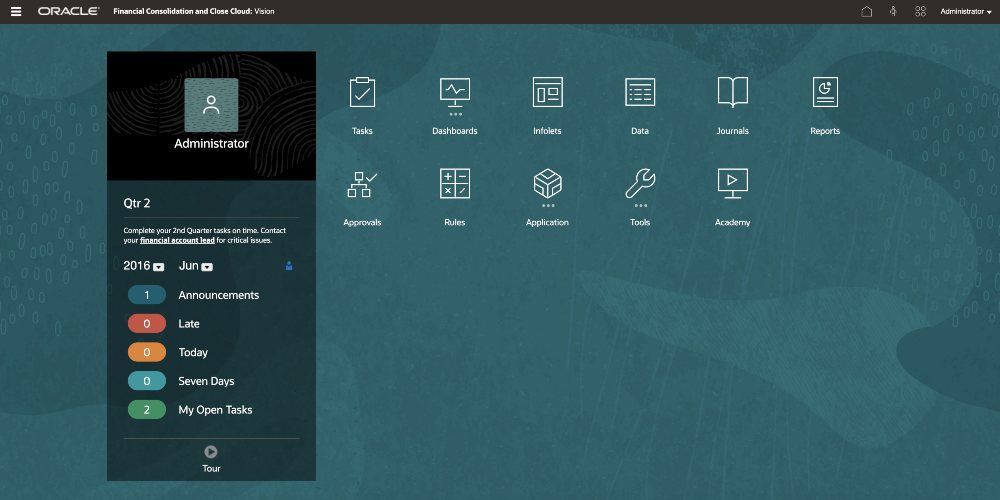
Task: Open the Approvals icon
Action: pos(362,185)
